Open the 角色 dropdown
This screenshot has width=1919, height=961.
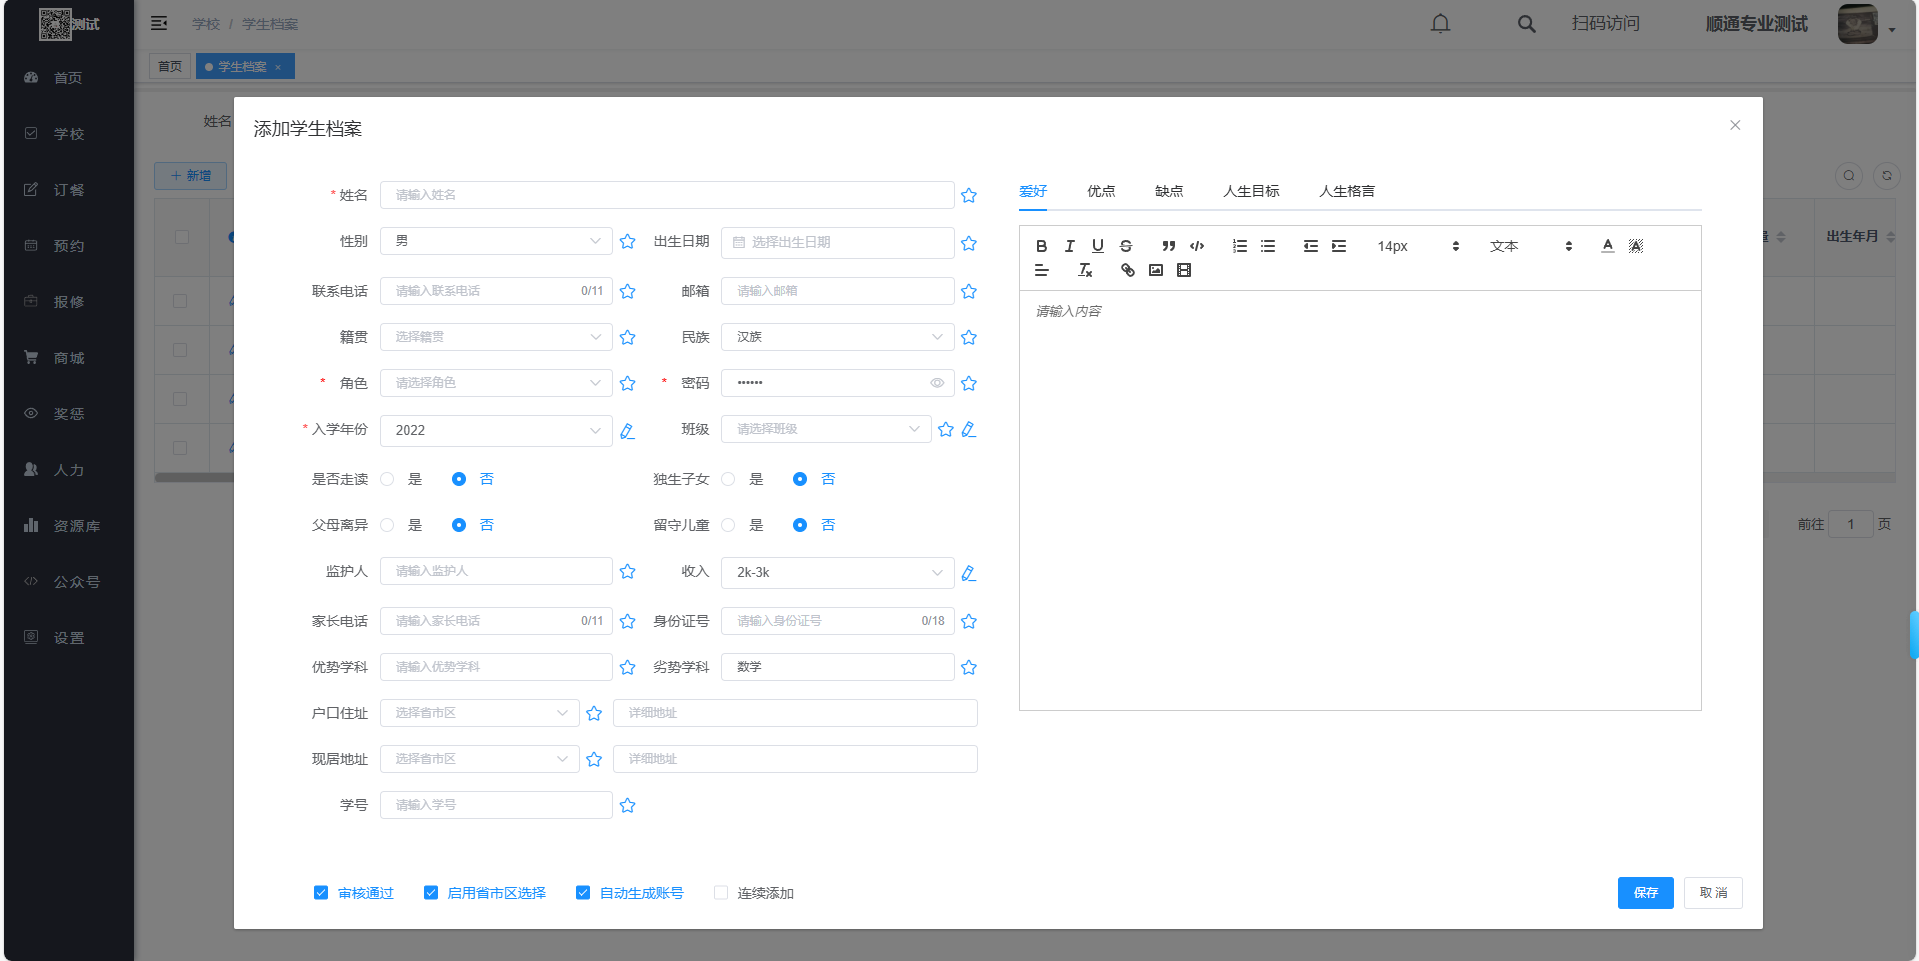coord(496,383)
